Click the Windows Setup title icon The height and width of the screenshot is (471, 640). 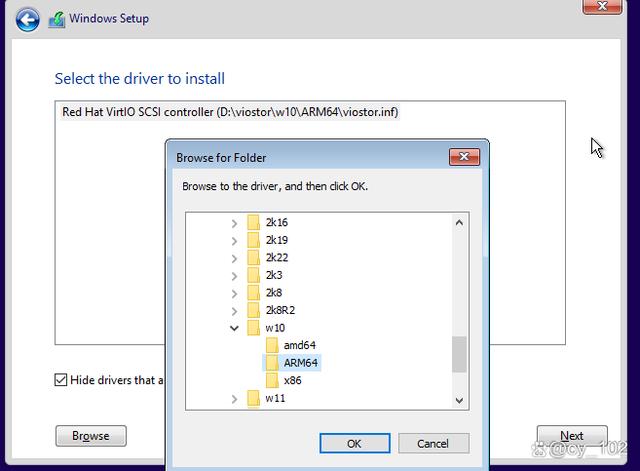(57, 19)
